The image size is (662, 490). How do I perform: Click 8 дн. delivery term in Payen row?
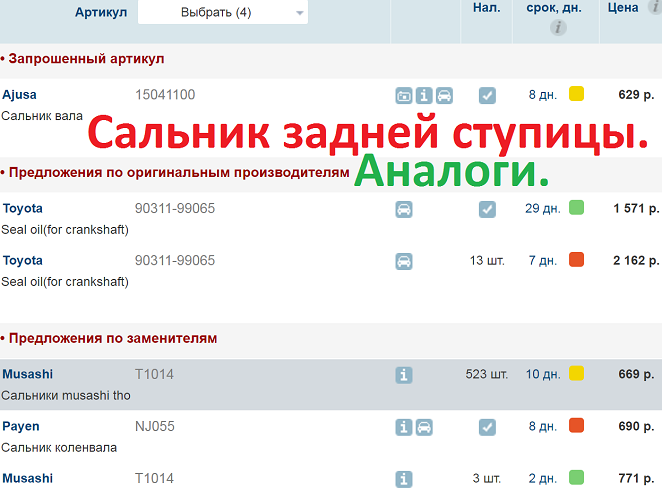[x=543, y=426]
